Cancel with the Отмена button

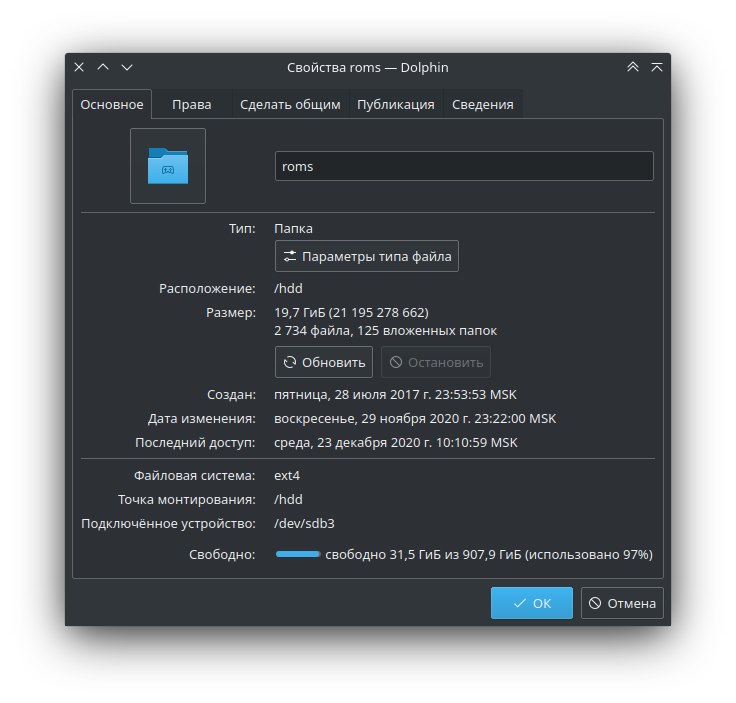[622, 603]
